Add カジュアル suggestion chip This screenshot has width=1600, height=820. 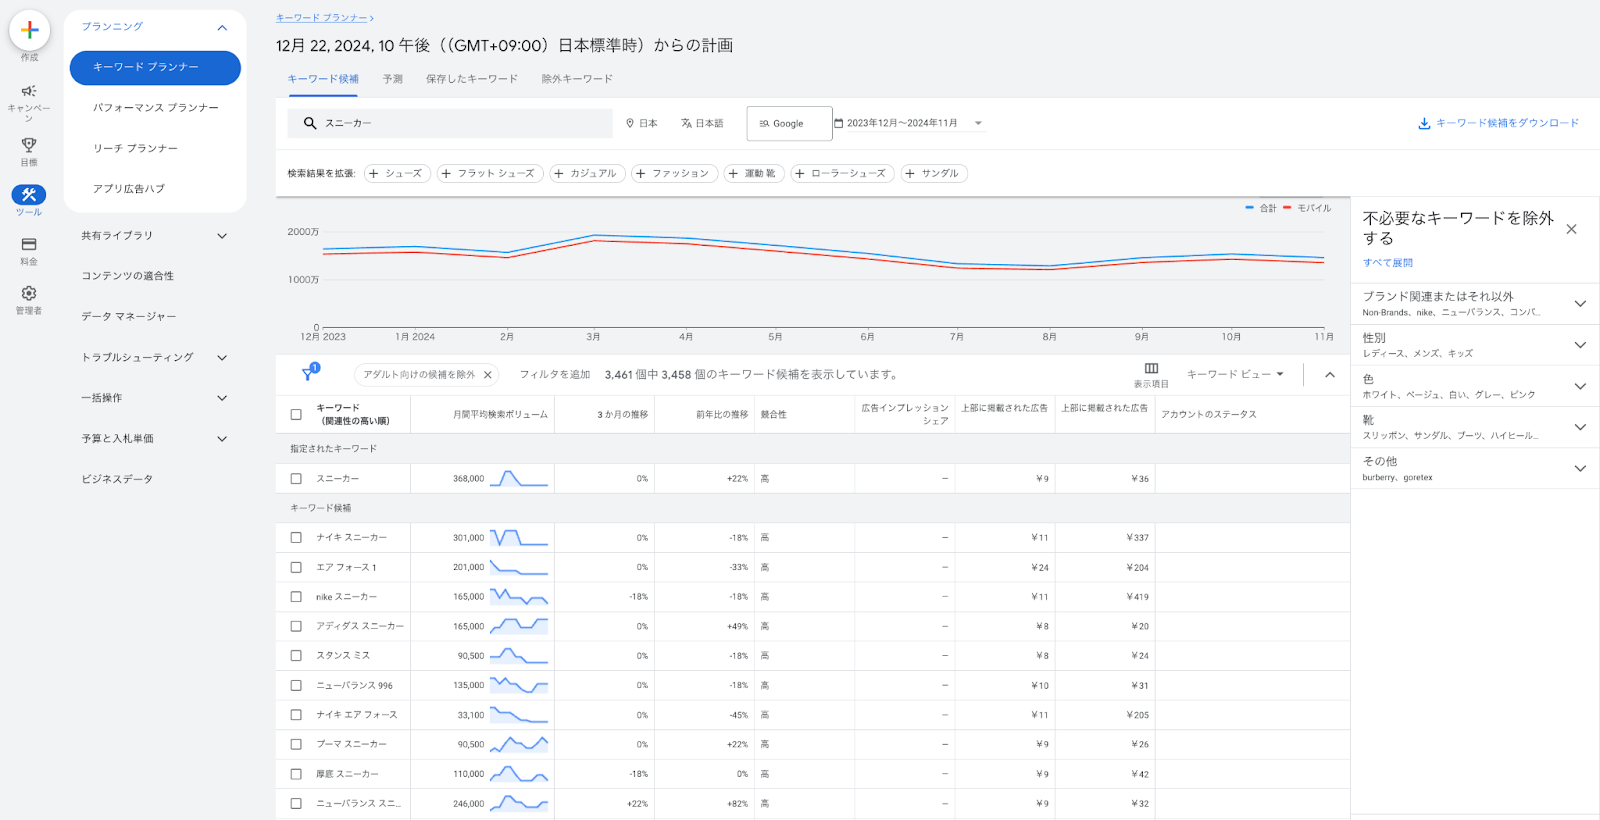[587, 173]
